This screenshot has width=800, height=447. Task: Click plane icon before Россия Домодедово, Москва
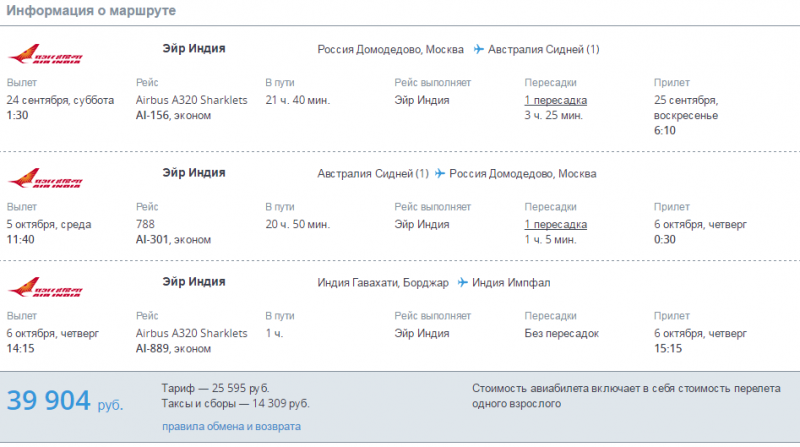pos(439,173)
